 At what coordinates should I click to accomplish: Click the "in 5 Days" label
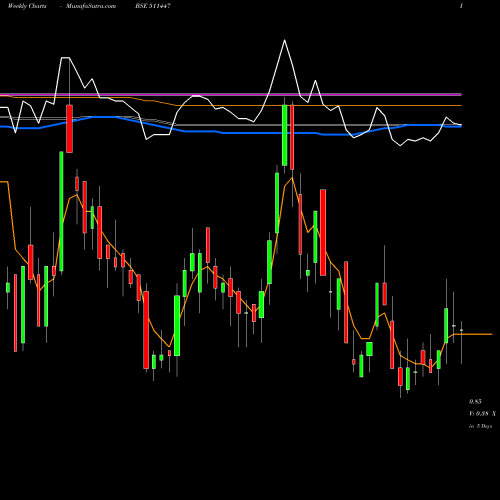click(480, 426)
